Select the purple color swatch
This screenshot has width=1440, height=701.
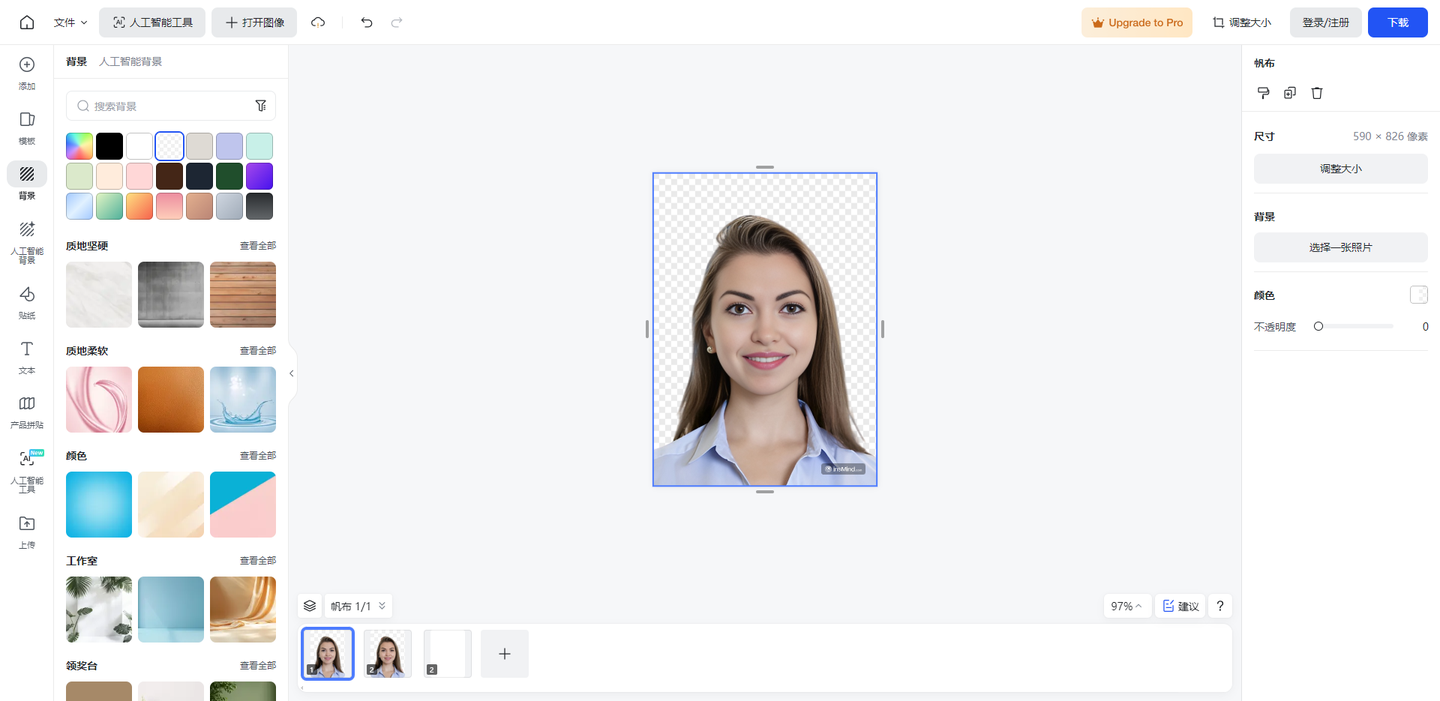(x=259, y=176)
